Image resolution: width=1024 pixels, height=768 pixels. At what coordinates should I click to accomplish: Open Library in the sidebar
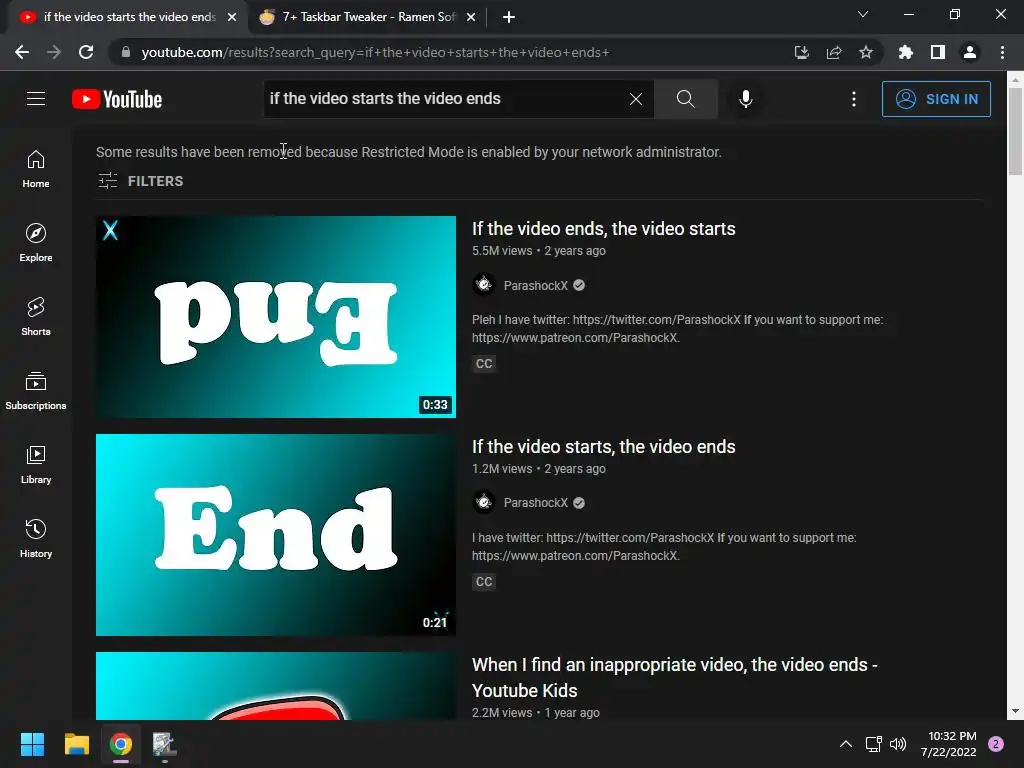click(36, 464)
